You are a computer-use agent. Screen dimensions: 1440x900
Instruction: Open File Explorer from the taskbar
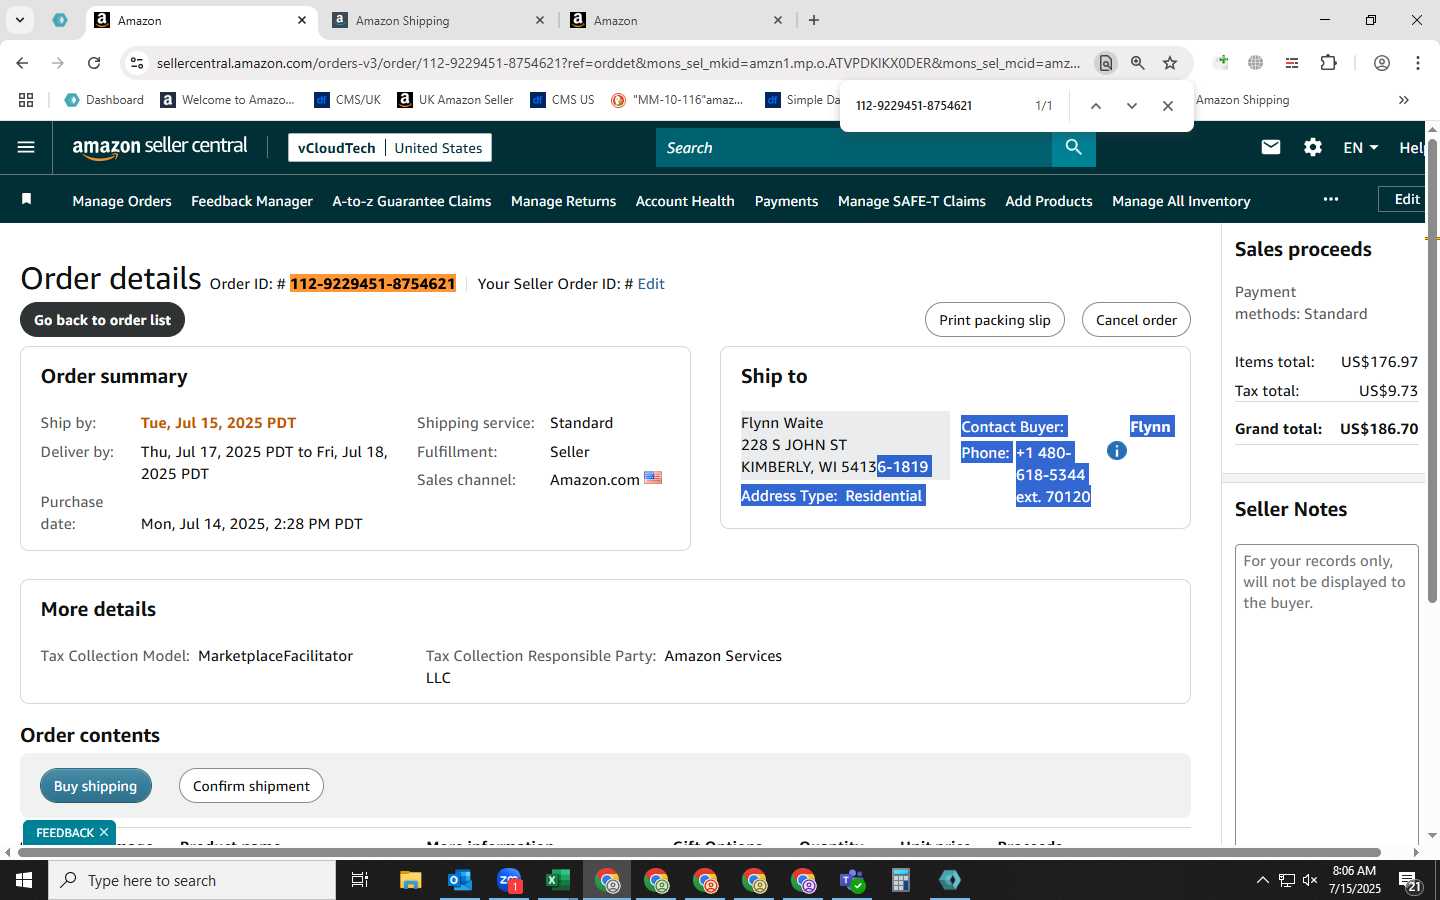click(411, 880)
